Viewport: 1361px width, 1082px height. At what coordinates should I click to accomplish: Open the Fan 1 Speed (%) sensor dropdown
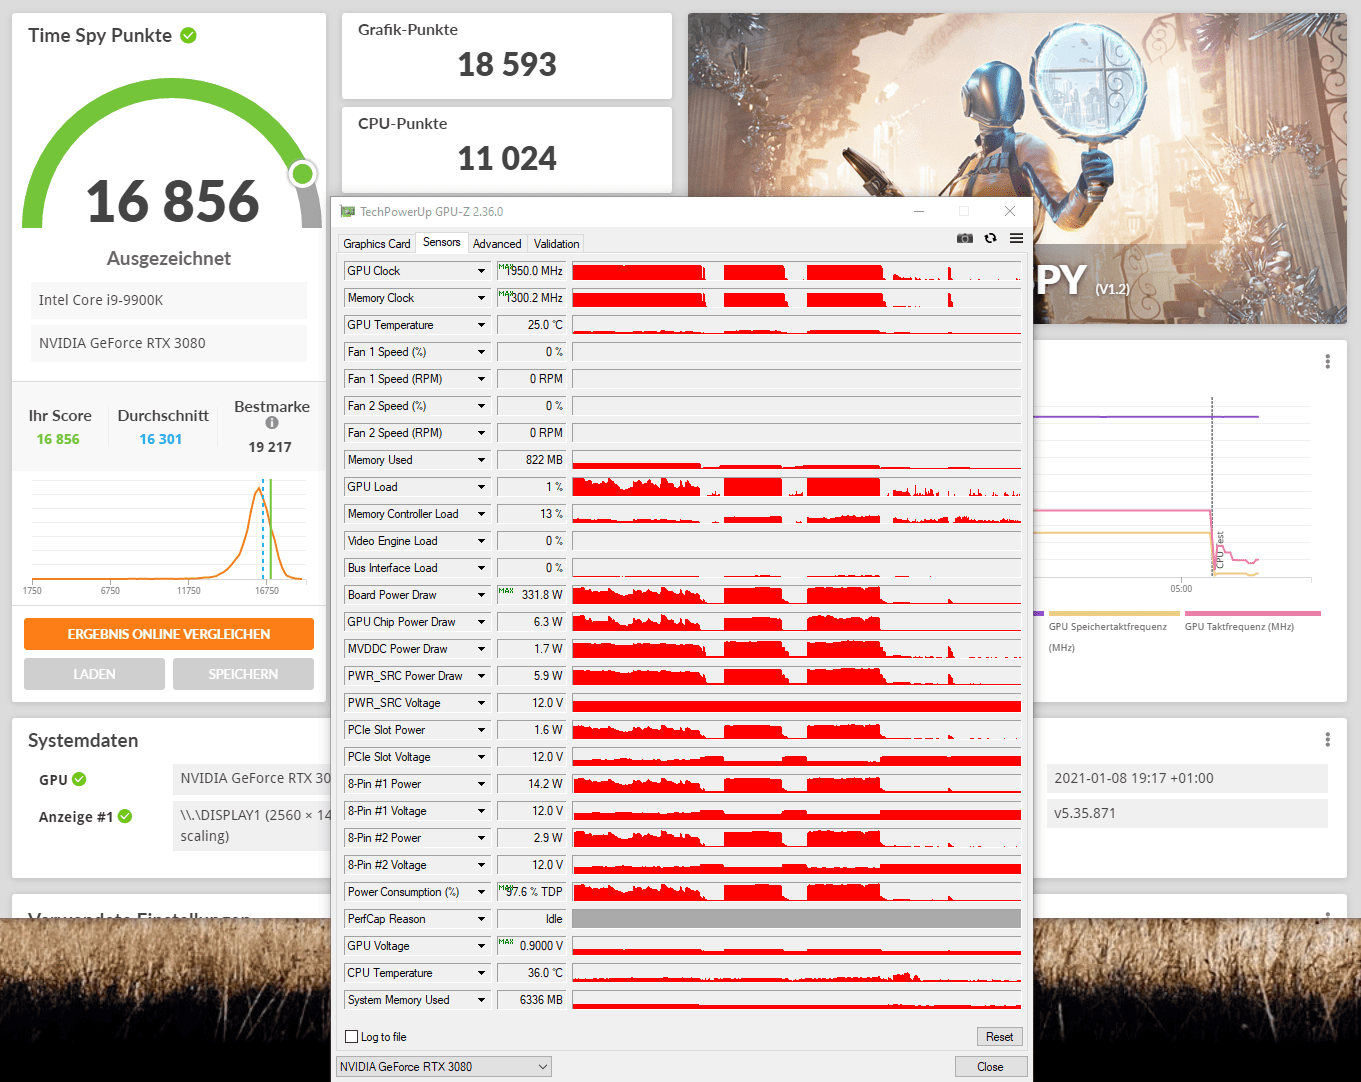coord(481,352)
